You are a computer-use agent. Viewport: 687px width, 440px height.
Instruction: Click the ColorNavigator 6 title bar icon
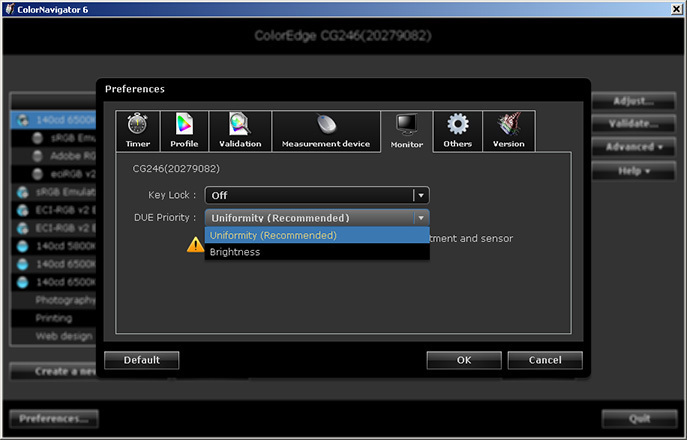point(9,9)
